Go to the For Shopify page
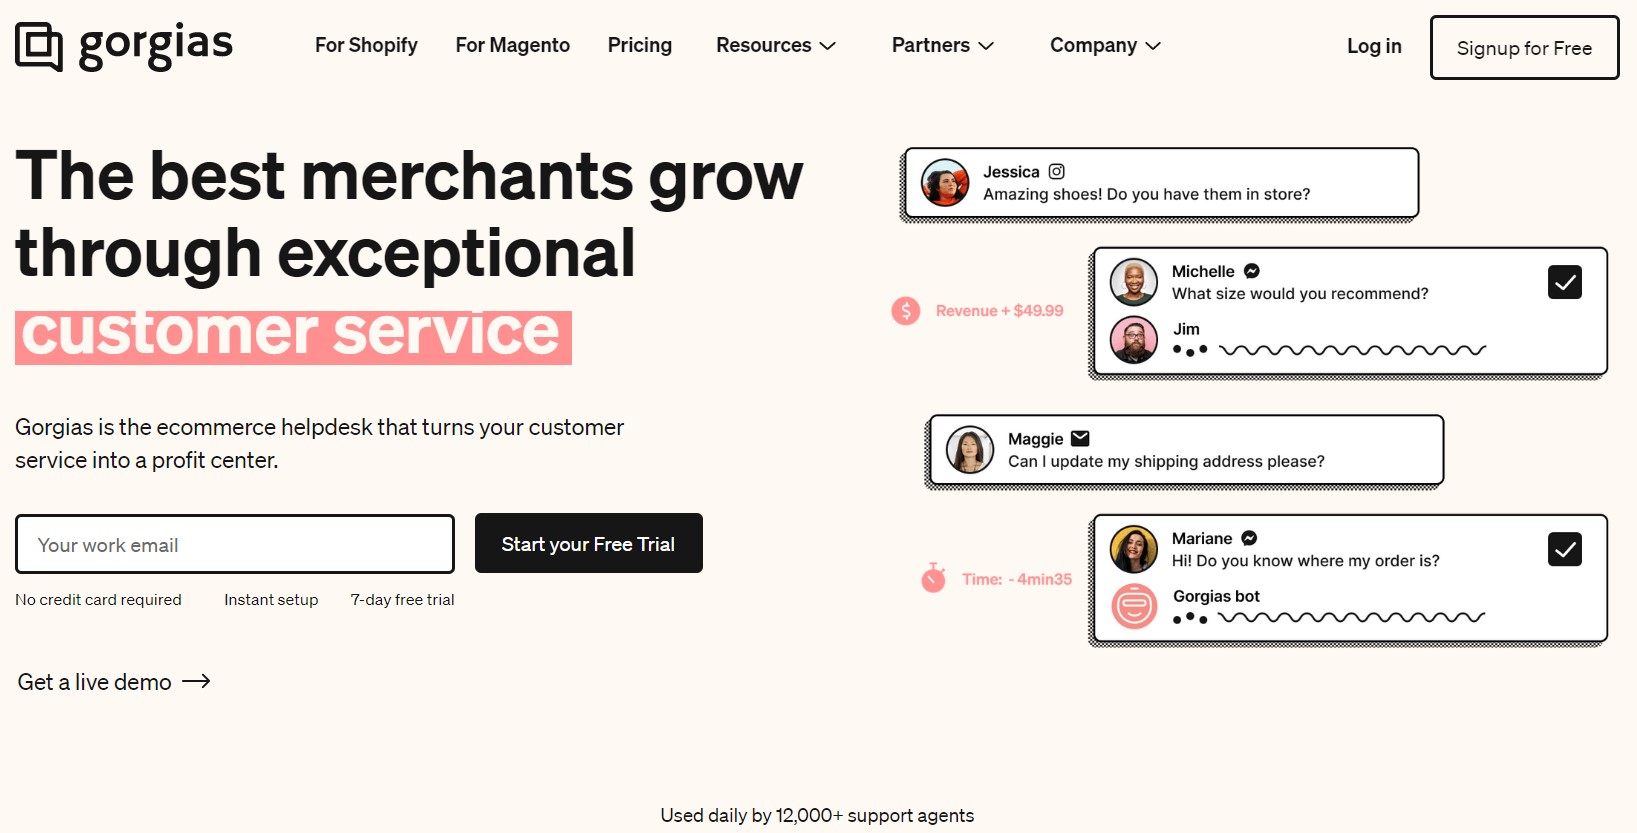Screen dimensions: 1637x833 point(366,46)
